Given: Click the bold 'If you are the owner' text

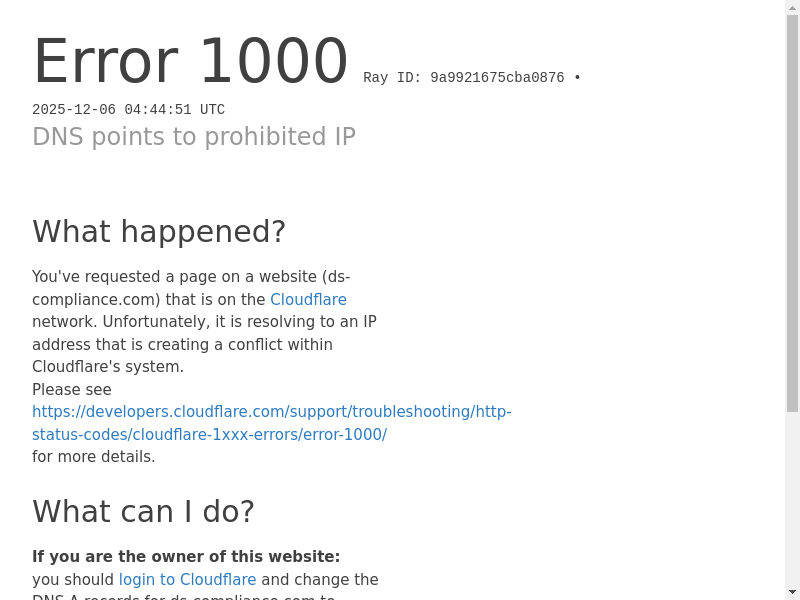Looking at the screenshot, I should (186, 557).
